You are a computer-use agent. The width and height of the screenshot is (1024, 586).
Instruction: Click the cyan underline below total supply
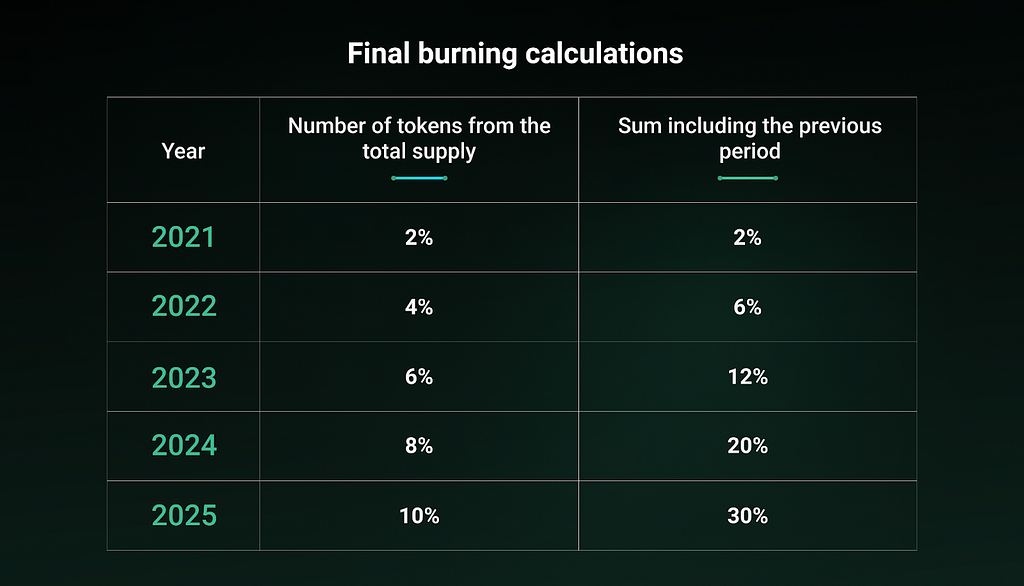coord(419,178)
